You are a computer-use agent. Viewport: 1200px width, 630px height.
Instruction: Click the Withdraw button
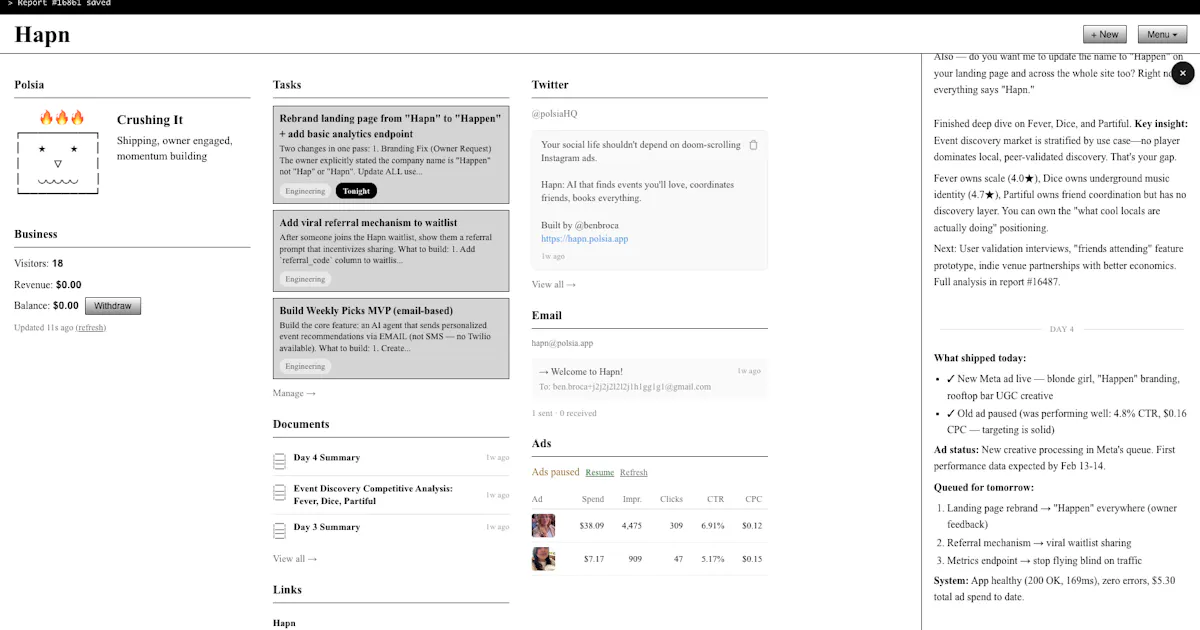pyautogui.click(x=113, y=306)
